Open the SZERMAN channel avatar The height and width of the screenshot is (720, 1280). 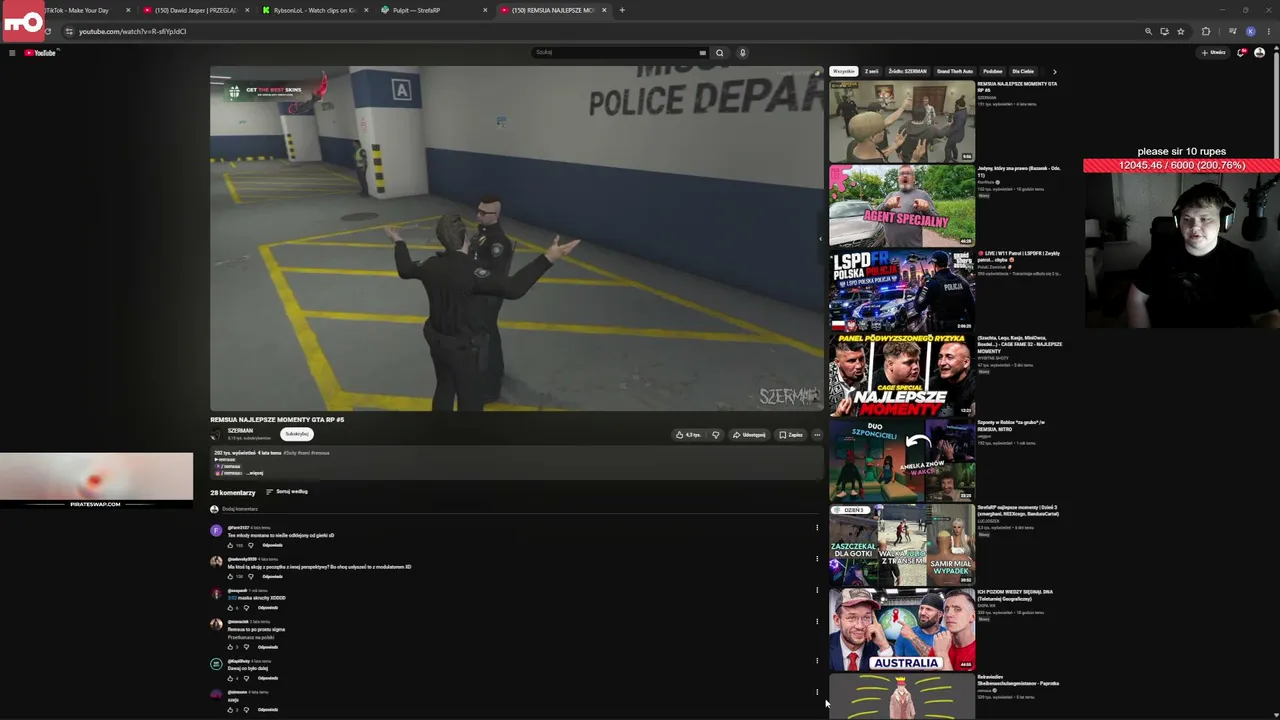point(216,434)
